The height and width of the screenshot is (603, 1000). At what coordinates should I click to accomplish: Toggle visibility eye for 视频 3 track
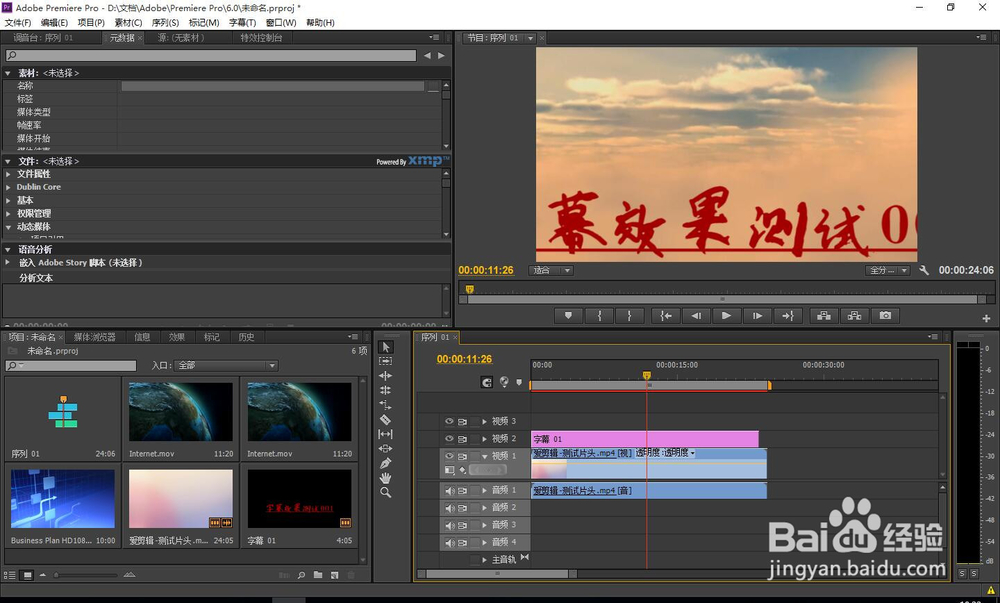click(449, 421)
